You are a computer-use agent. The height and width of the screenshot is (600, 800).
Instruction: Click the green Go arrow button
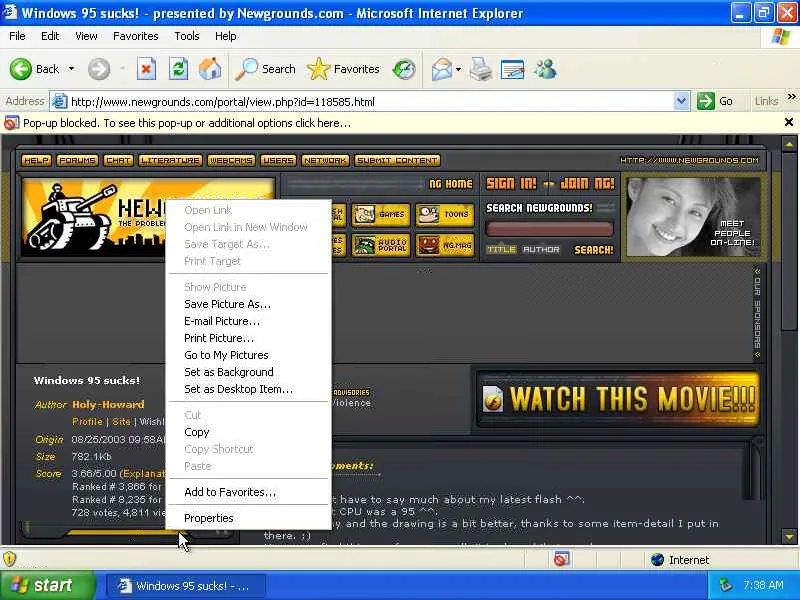click(x=706, y=101)
